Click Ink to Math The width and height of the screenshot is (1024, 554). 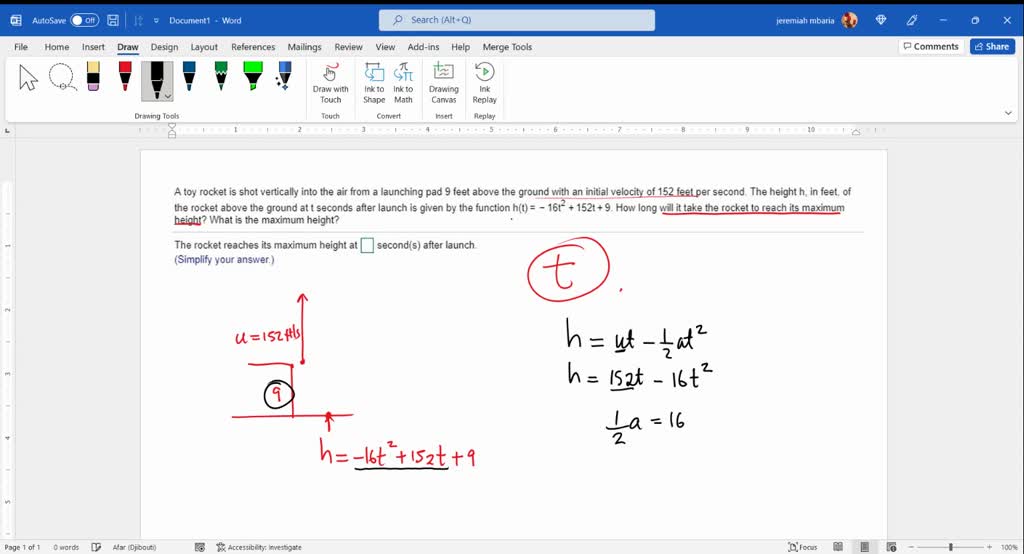coord(403,82)
